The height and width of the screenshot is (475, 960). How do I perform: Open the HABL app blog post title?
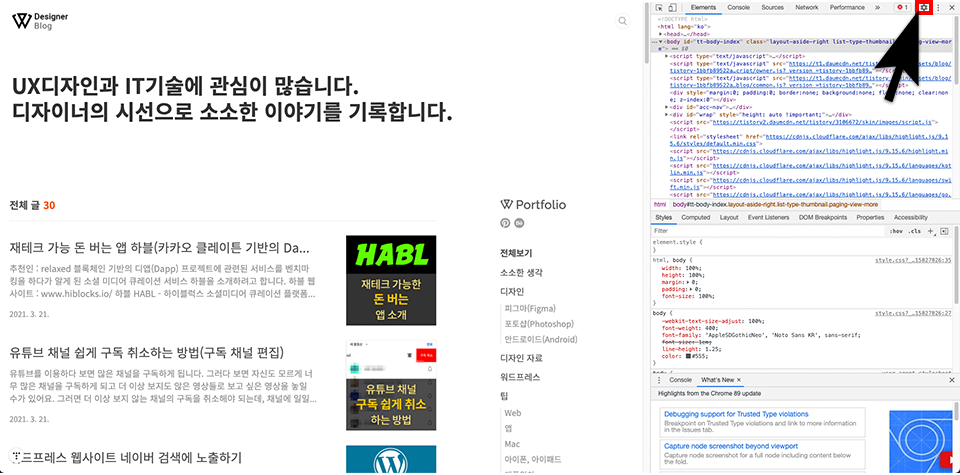coord(159,249)
